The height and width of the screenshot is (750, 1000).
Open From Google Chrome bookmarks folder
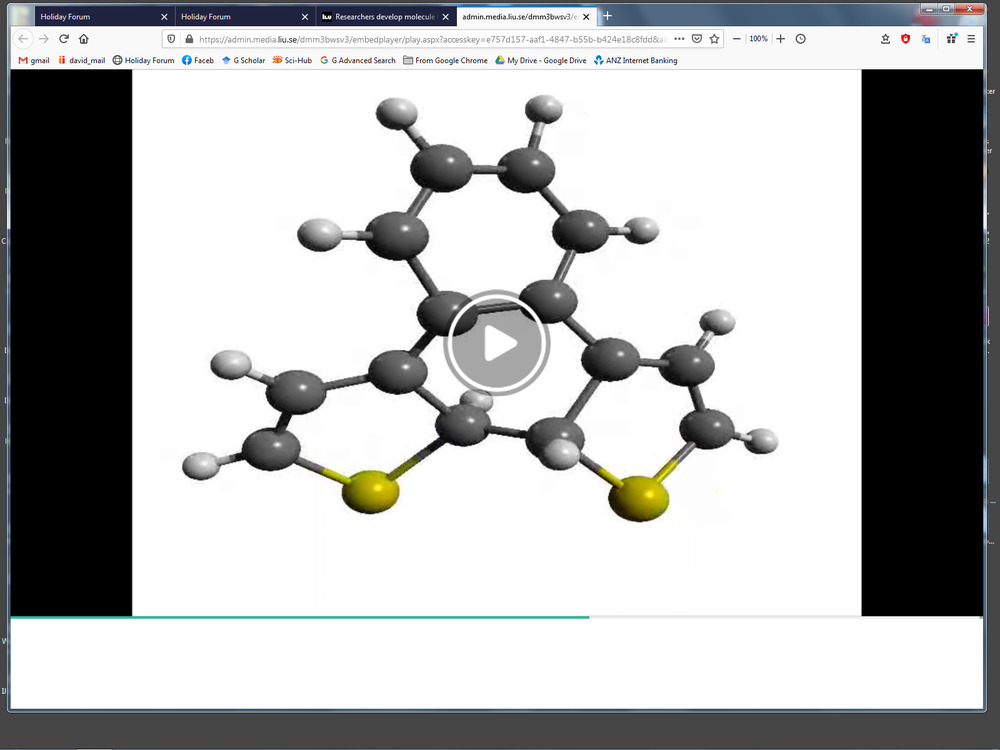(x=445, y=60)
